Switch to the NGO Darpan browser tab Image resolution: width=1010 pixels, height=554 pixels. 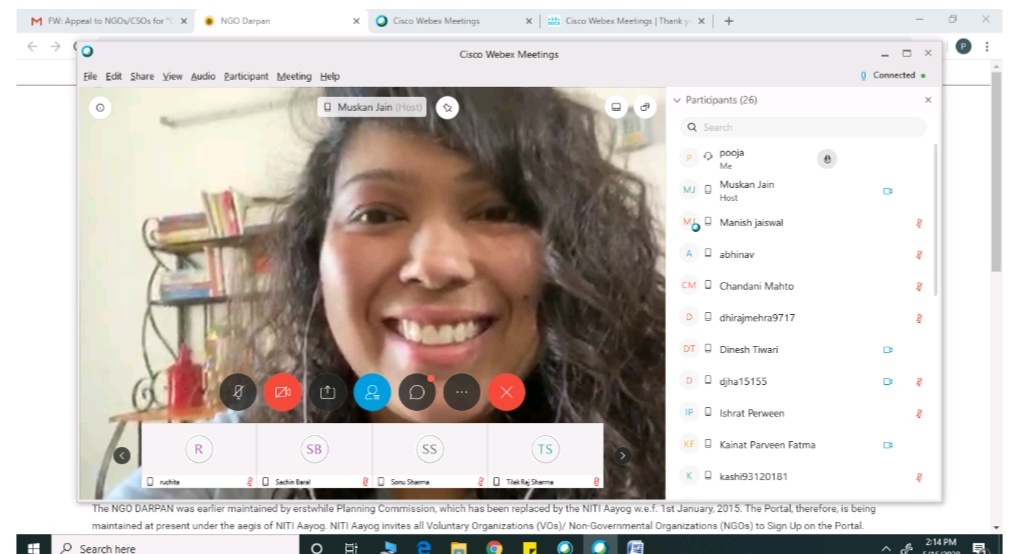point(281,21)
